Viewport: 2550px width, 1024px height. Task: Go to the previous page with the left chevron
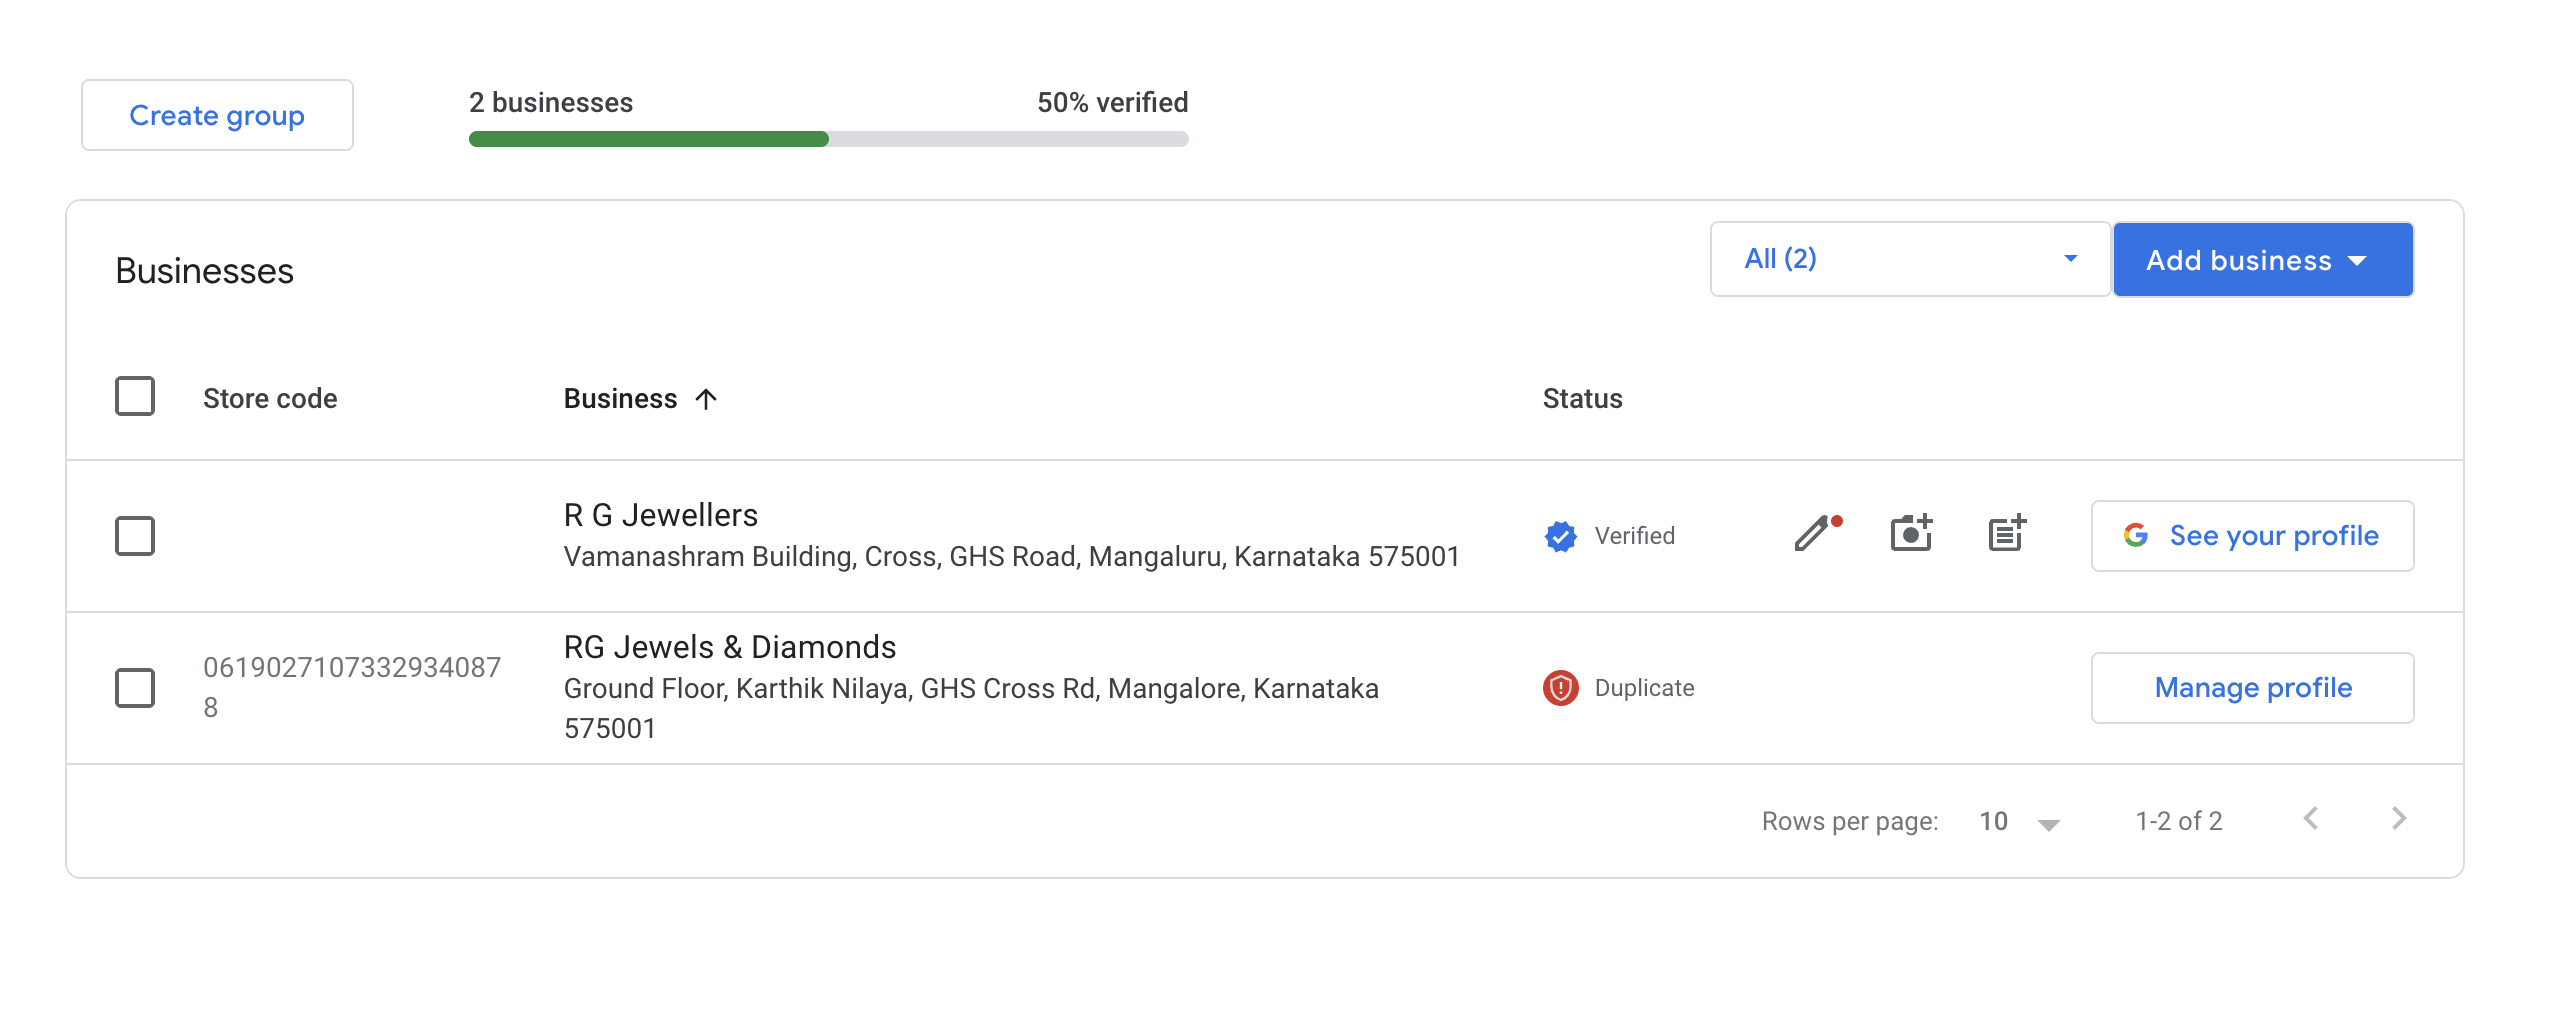pyautogui.click(x=2311, y=819)
